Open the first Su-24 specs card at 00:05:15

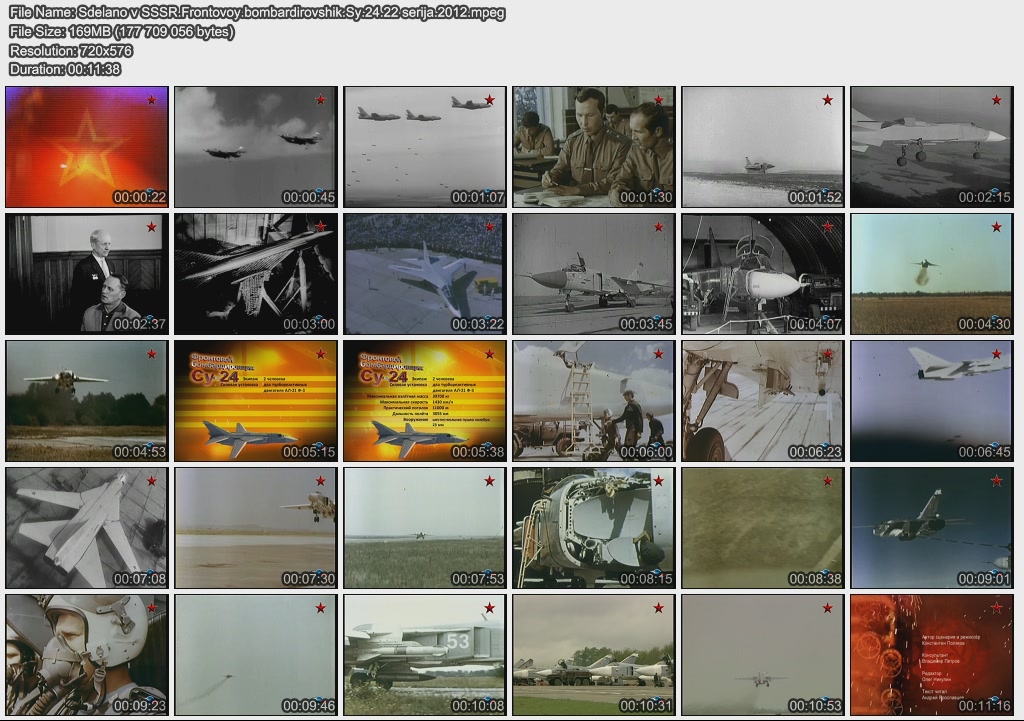point(255,401)
